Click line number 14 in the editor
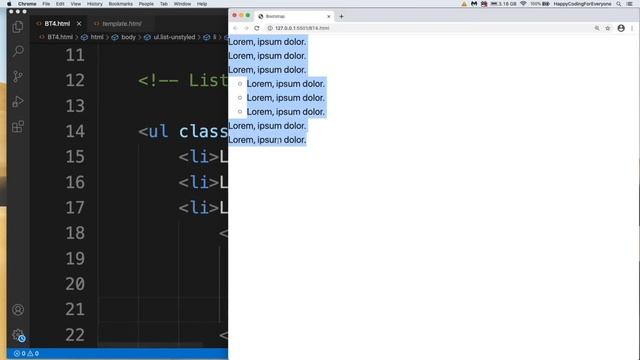 (x=75, y=131)
